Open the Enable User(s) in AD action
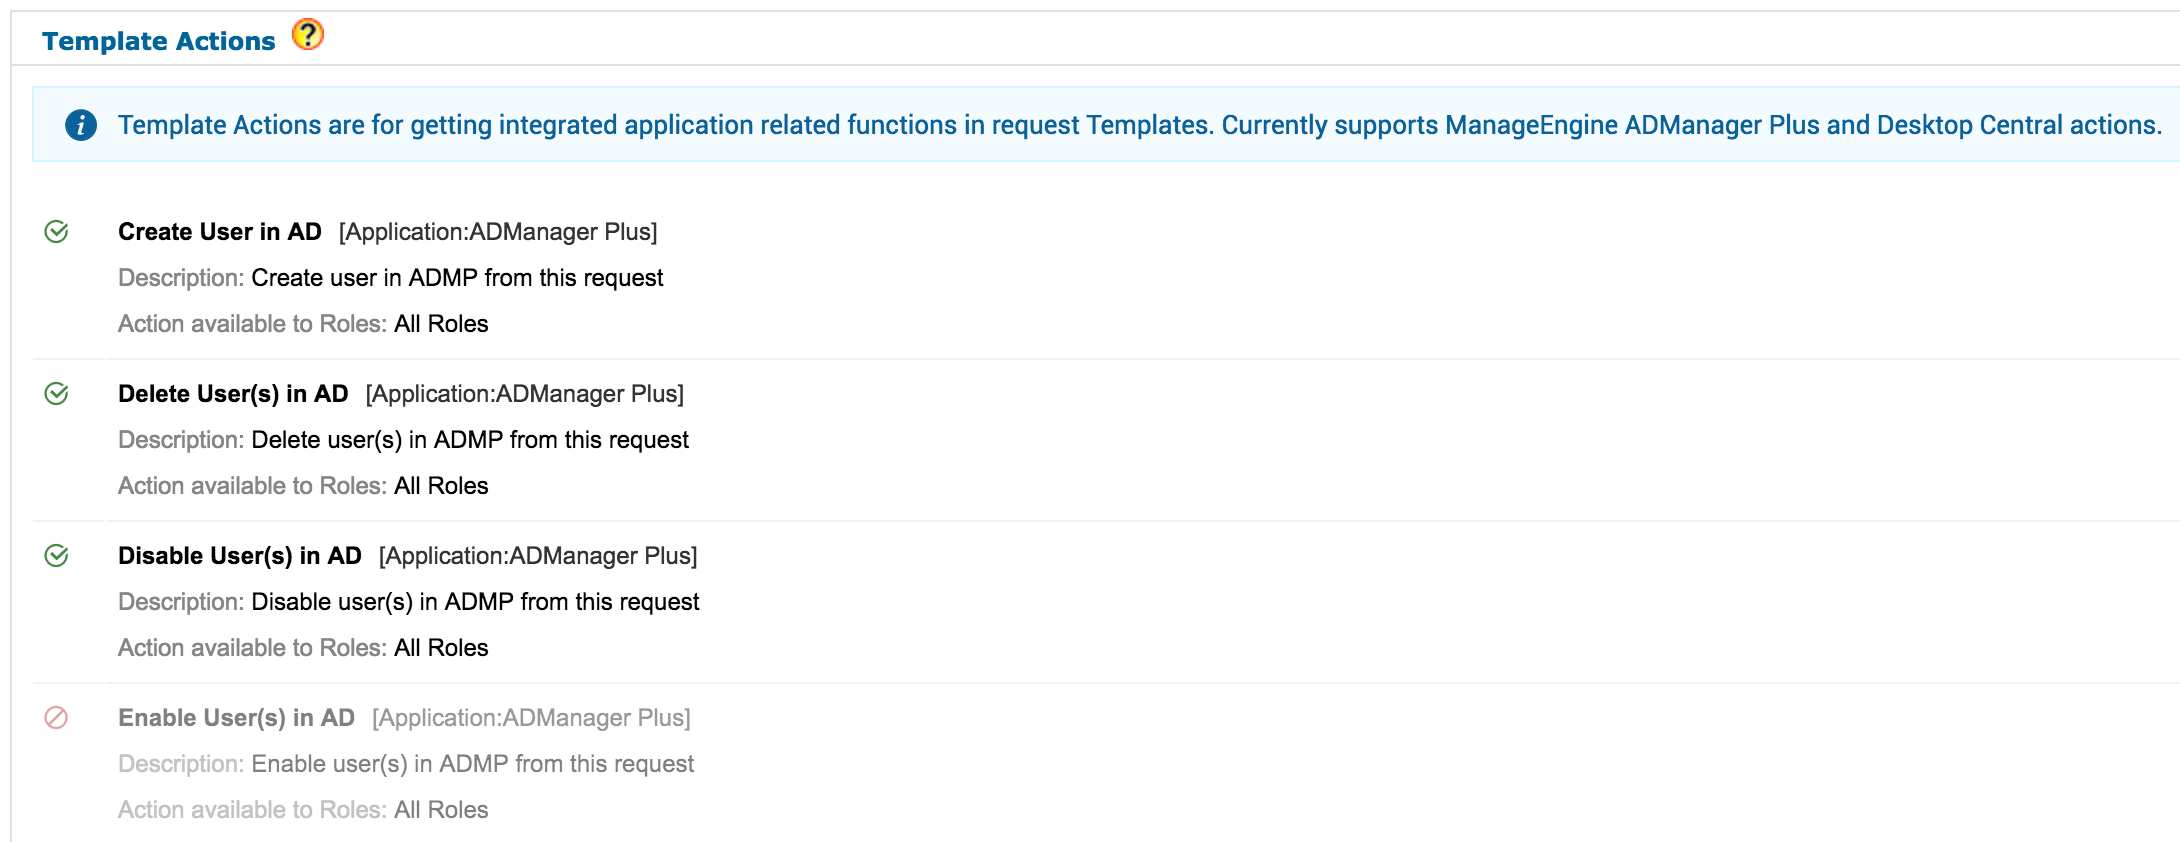The width and height of the screenshot is (2180, 842). [236, 718]
